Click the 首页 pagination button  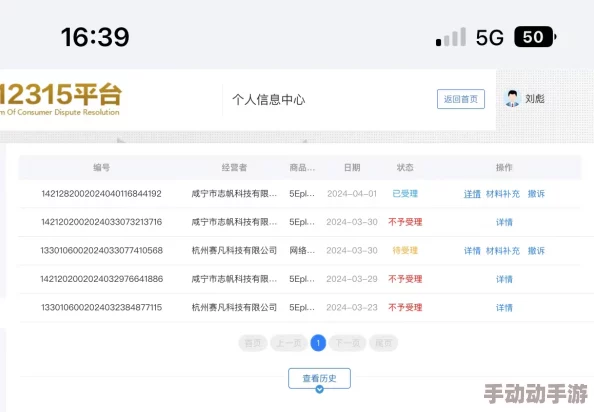click(x=253, y=343)
